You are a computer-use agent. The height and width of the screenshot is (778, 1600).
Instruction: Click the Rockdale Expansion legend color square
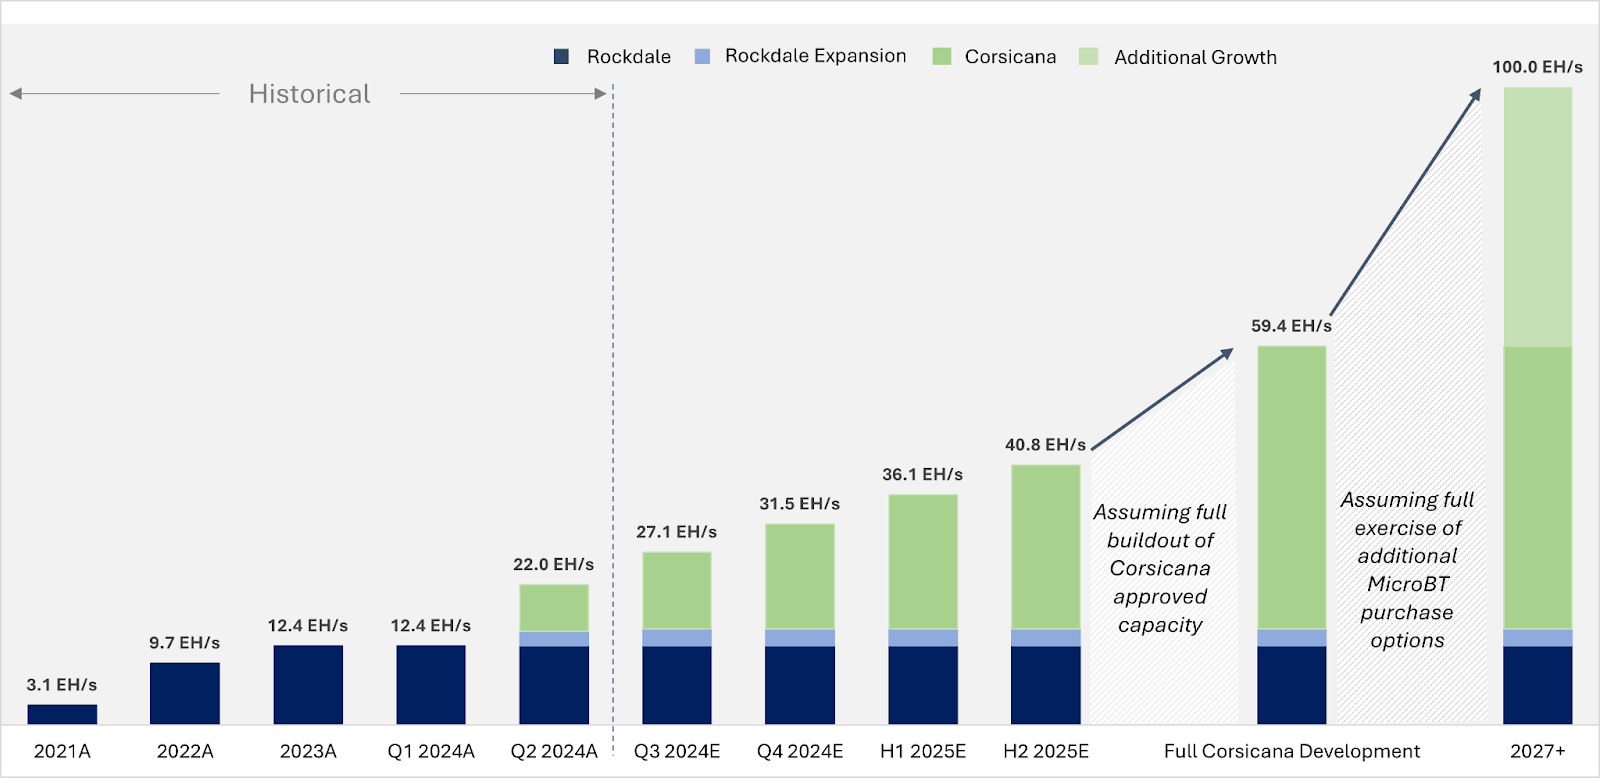[x=702, y=57]
